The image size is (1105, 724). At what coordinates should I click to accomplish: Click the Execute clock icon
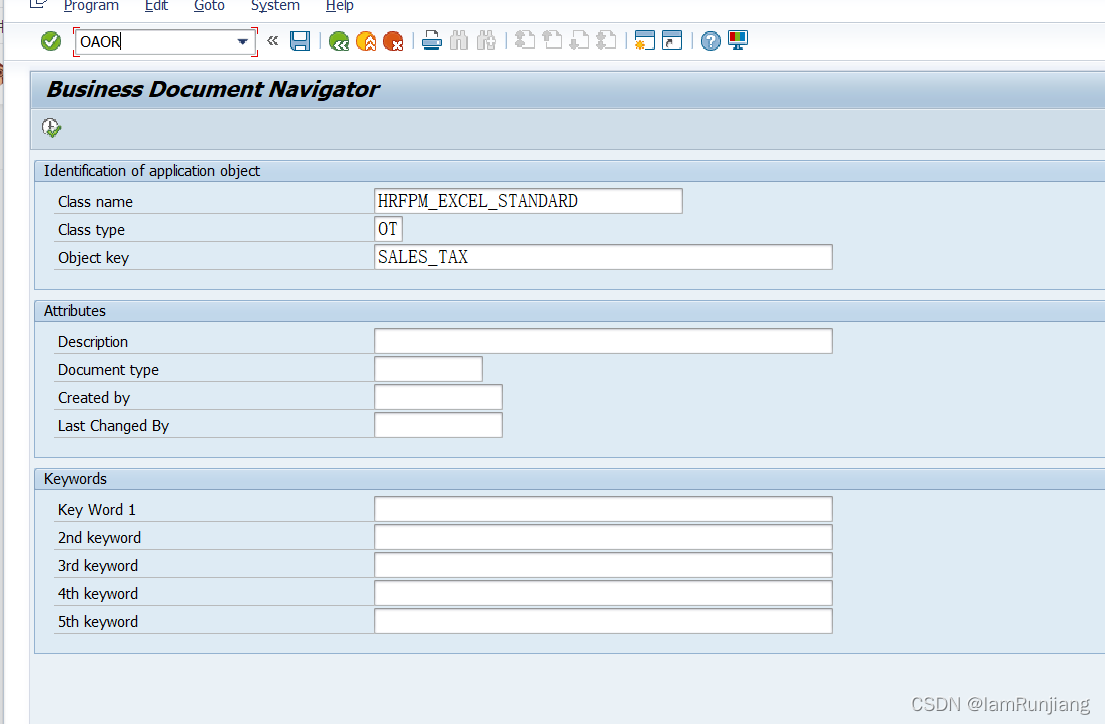[51, 128]
